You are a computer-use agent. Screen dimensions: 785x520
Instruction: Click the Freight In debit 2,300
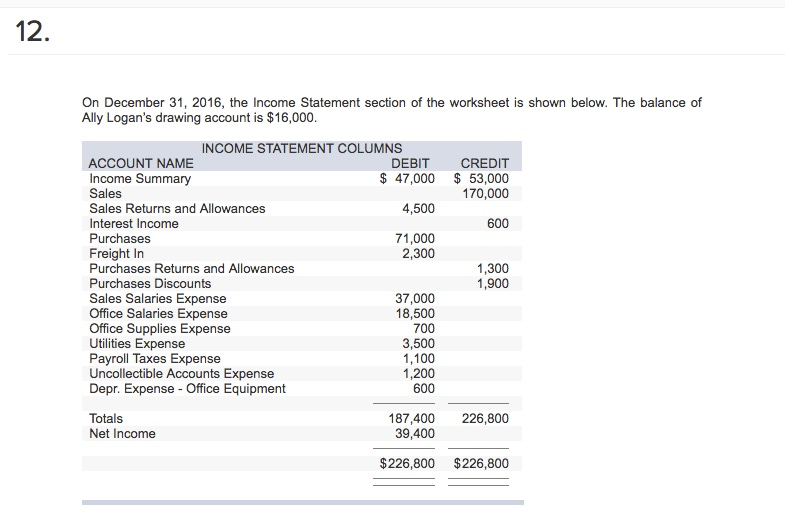click(419, 254)
